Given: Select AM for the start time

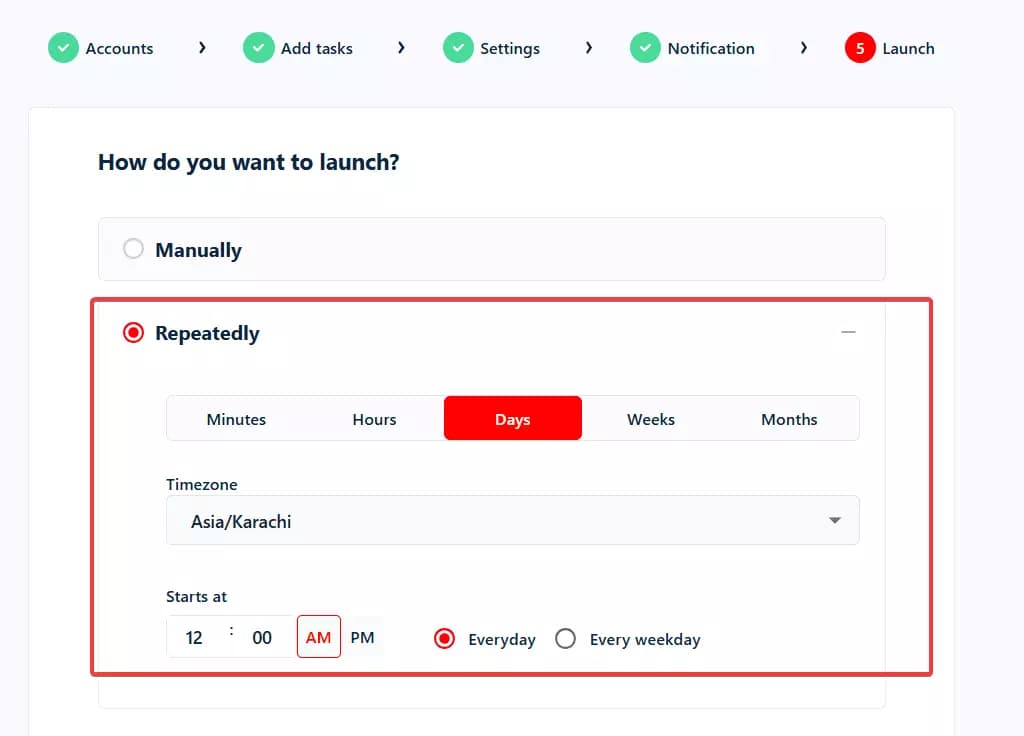Looking at the screenshot, I should (319, 637).
